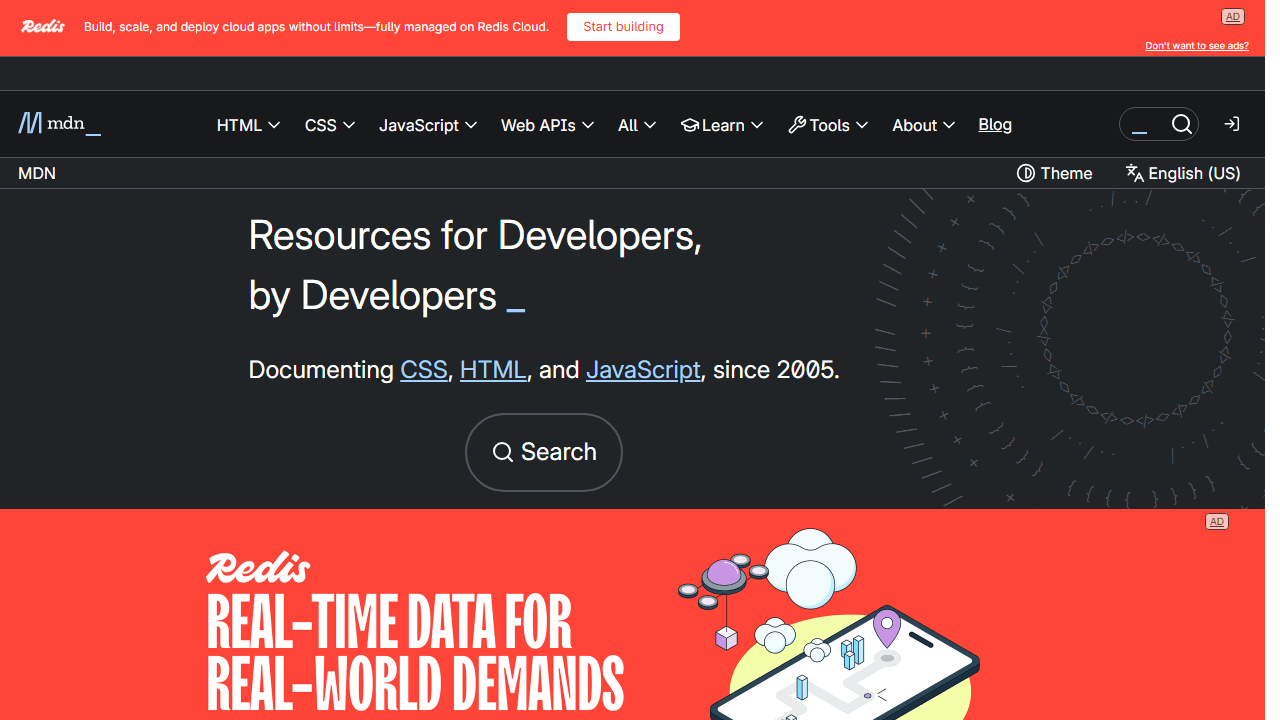Click the magnifier icon in header search box
The width and height of the screenshot is (1280, 720).
tap(1181, 124)
